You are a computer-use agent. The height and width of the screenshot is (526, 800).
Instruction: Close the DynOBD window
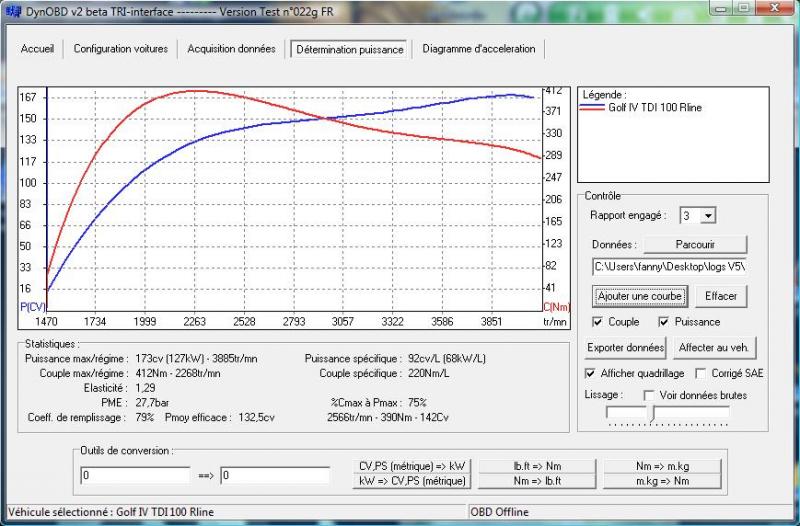[x=774, y=7]
